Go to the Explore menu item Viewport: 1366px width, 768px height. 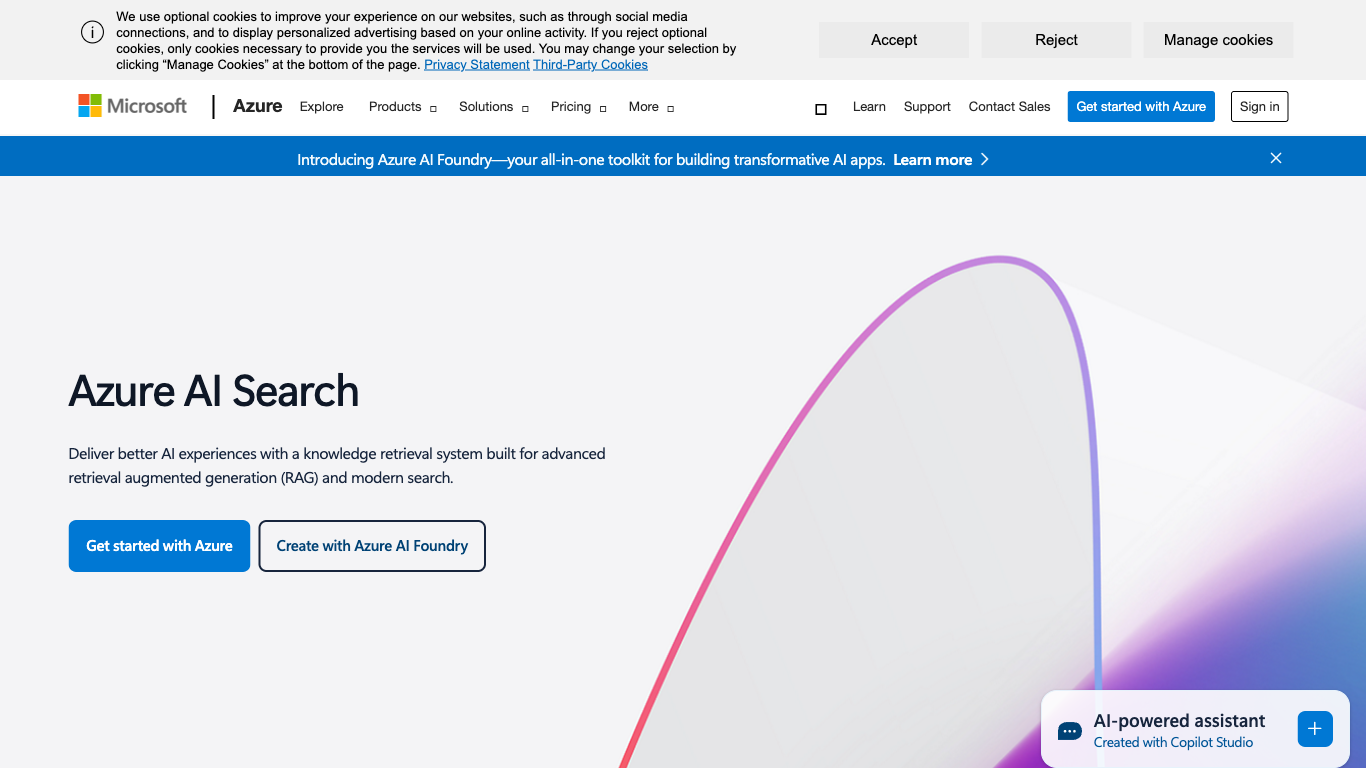(x=321, y=107)
